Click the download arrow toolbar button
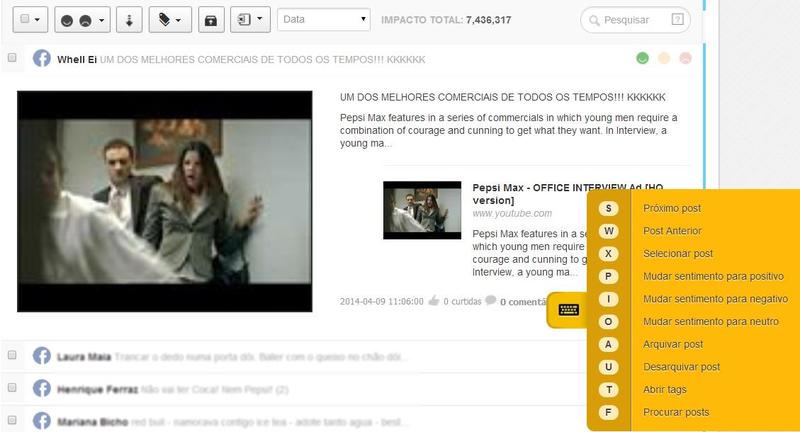 [129, 19]
